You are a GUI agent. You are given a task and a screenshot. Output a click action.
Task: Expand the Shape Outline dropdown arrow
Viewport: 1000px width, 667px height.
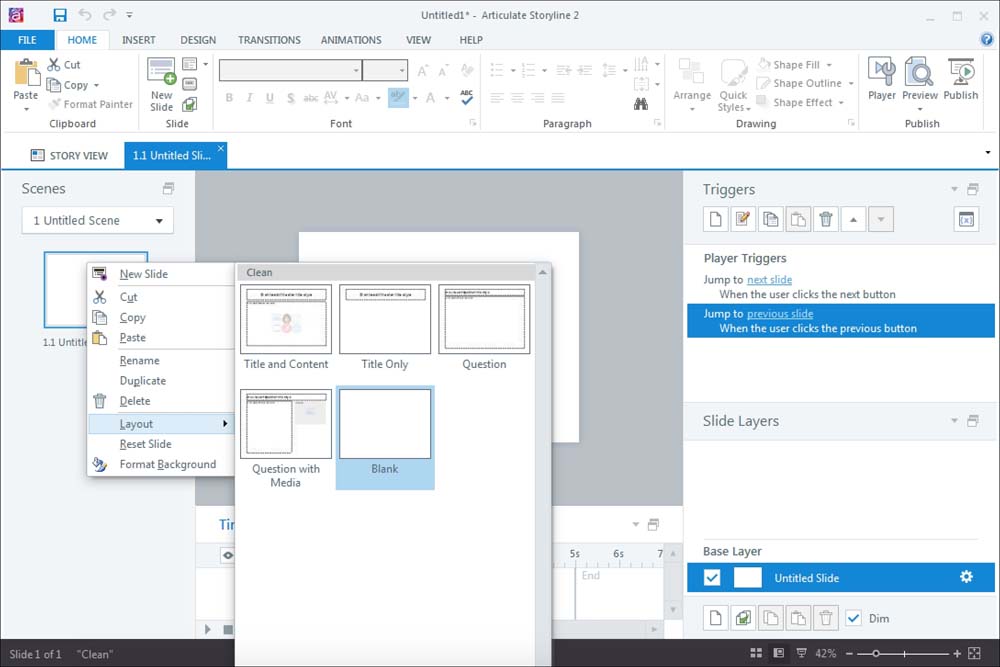click(851, 84)
